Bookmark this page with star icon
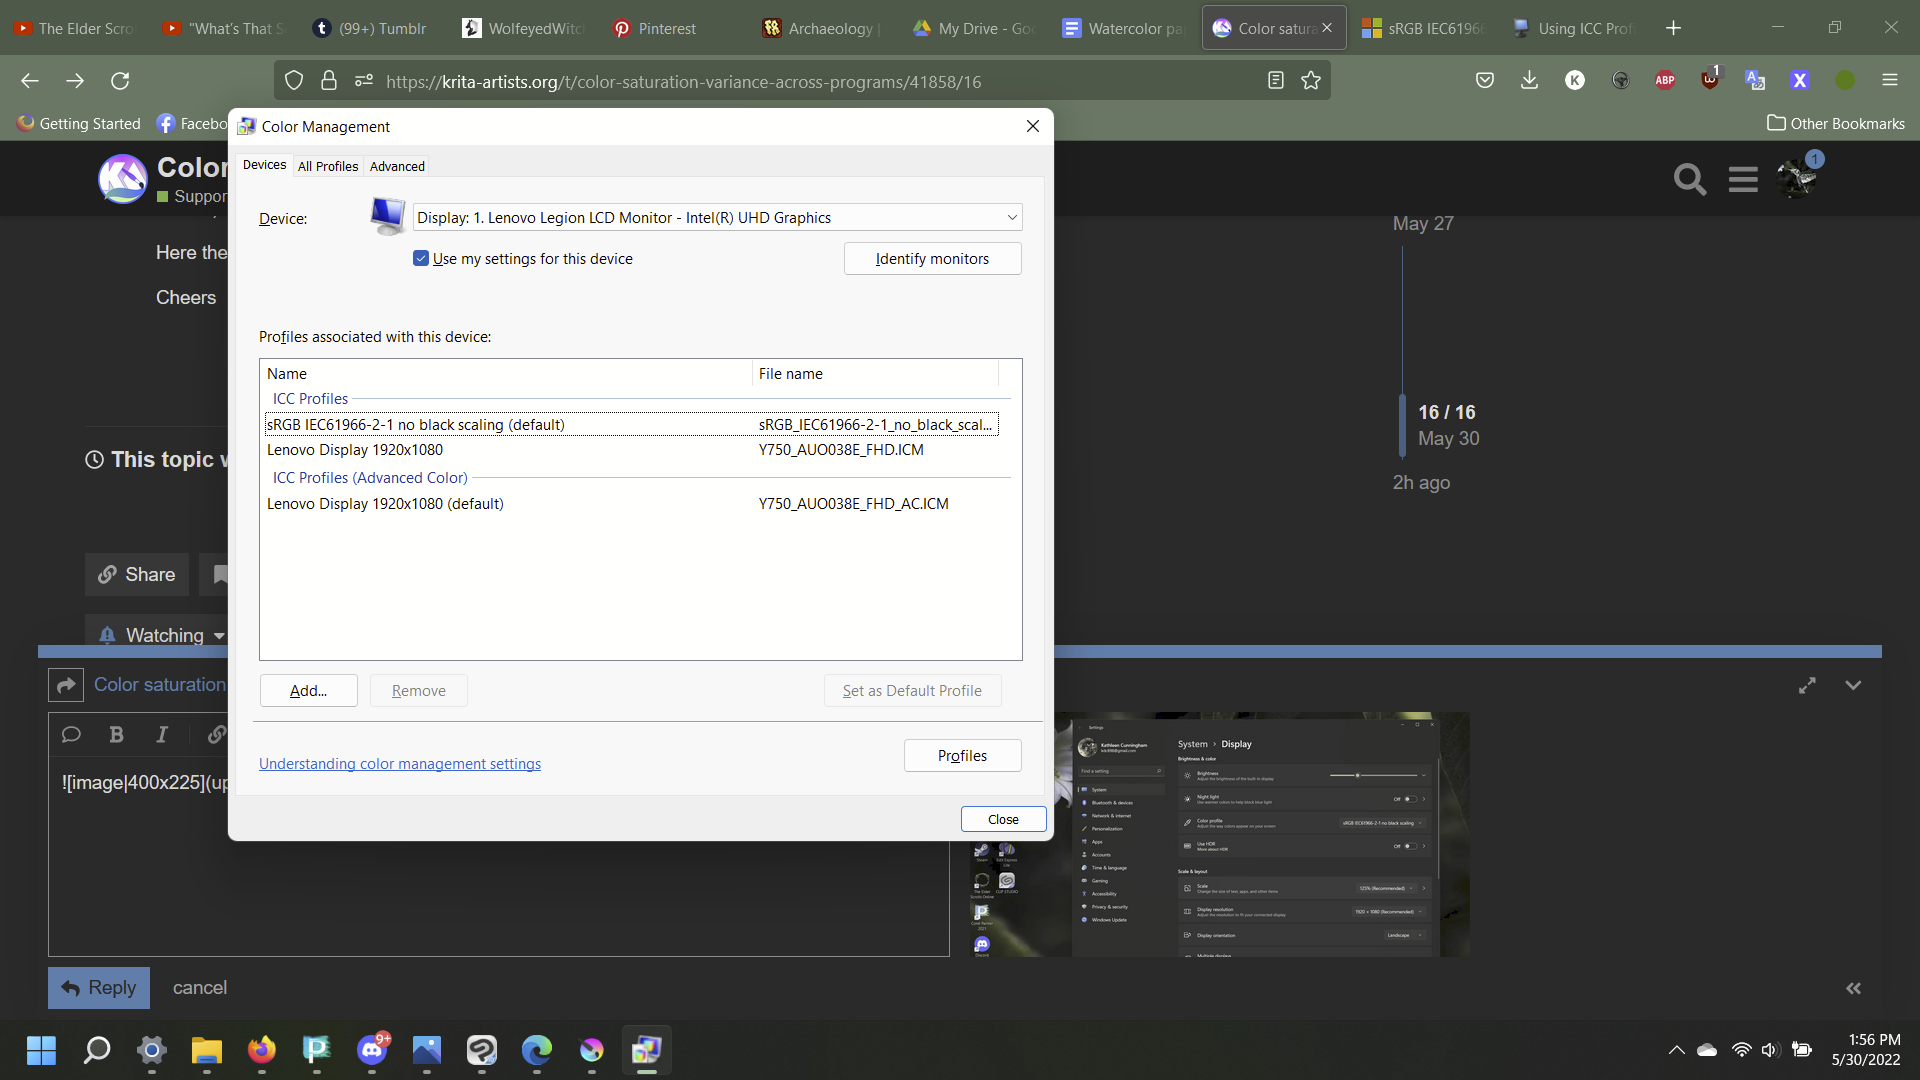Screen dimensions: 1920x1080 coord(1311,81)
